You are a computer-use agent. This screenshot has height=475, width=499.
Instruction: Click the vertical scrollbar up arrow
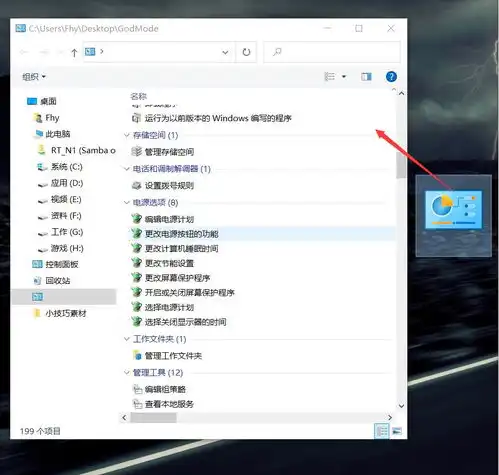(401, 94)
